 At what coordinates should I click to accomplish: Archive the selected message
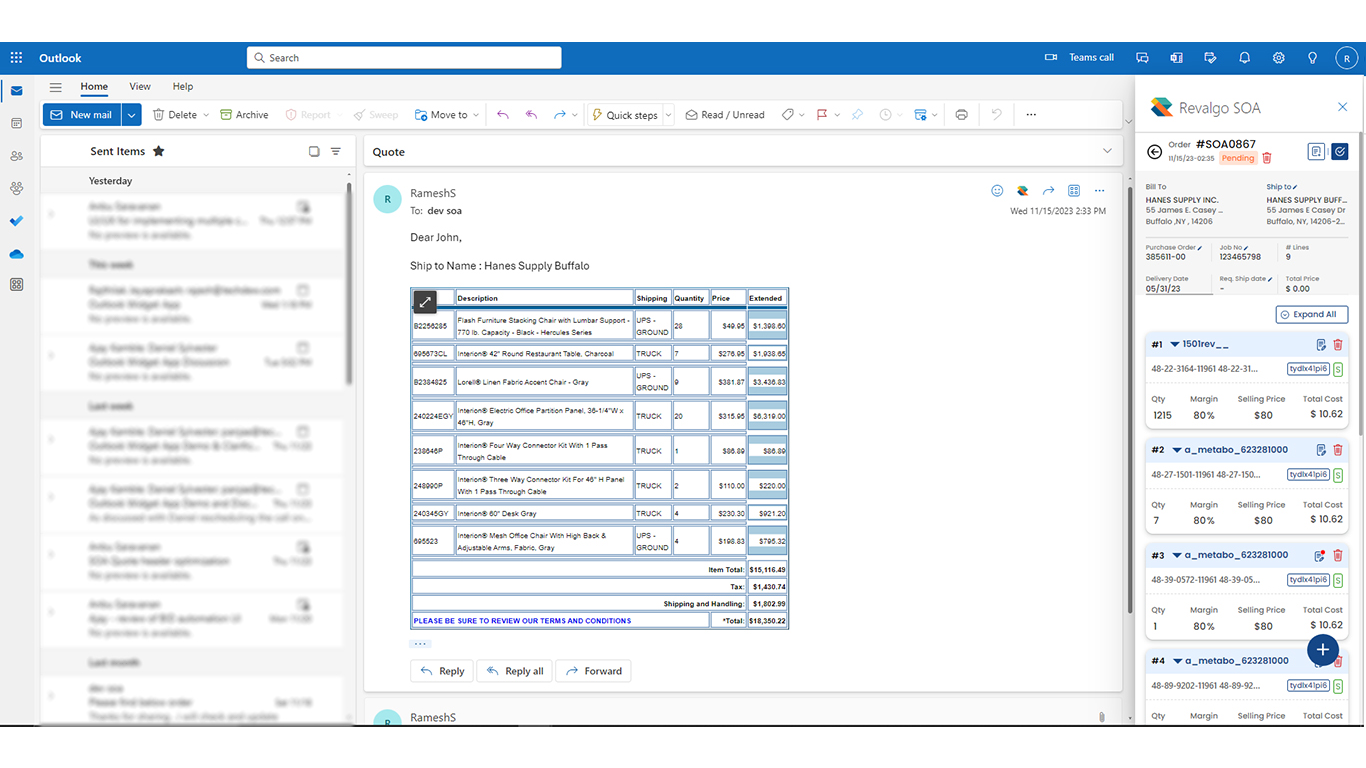[x=244, y=115]
